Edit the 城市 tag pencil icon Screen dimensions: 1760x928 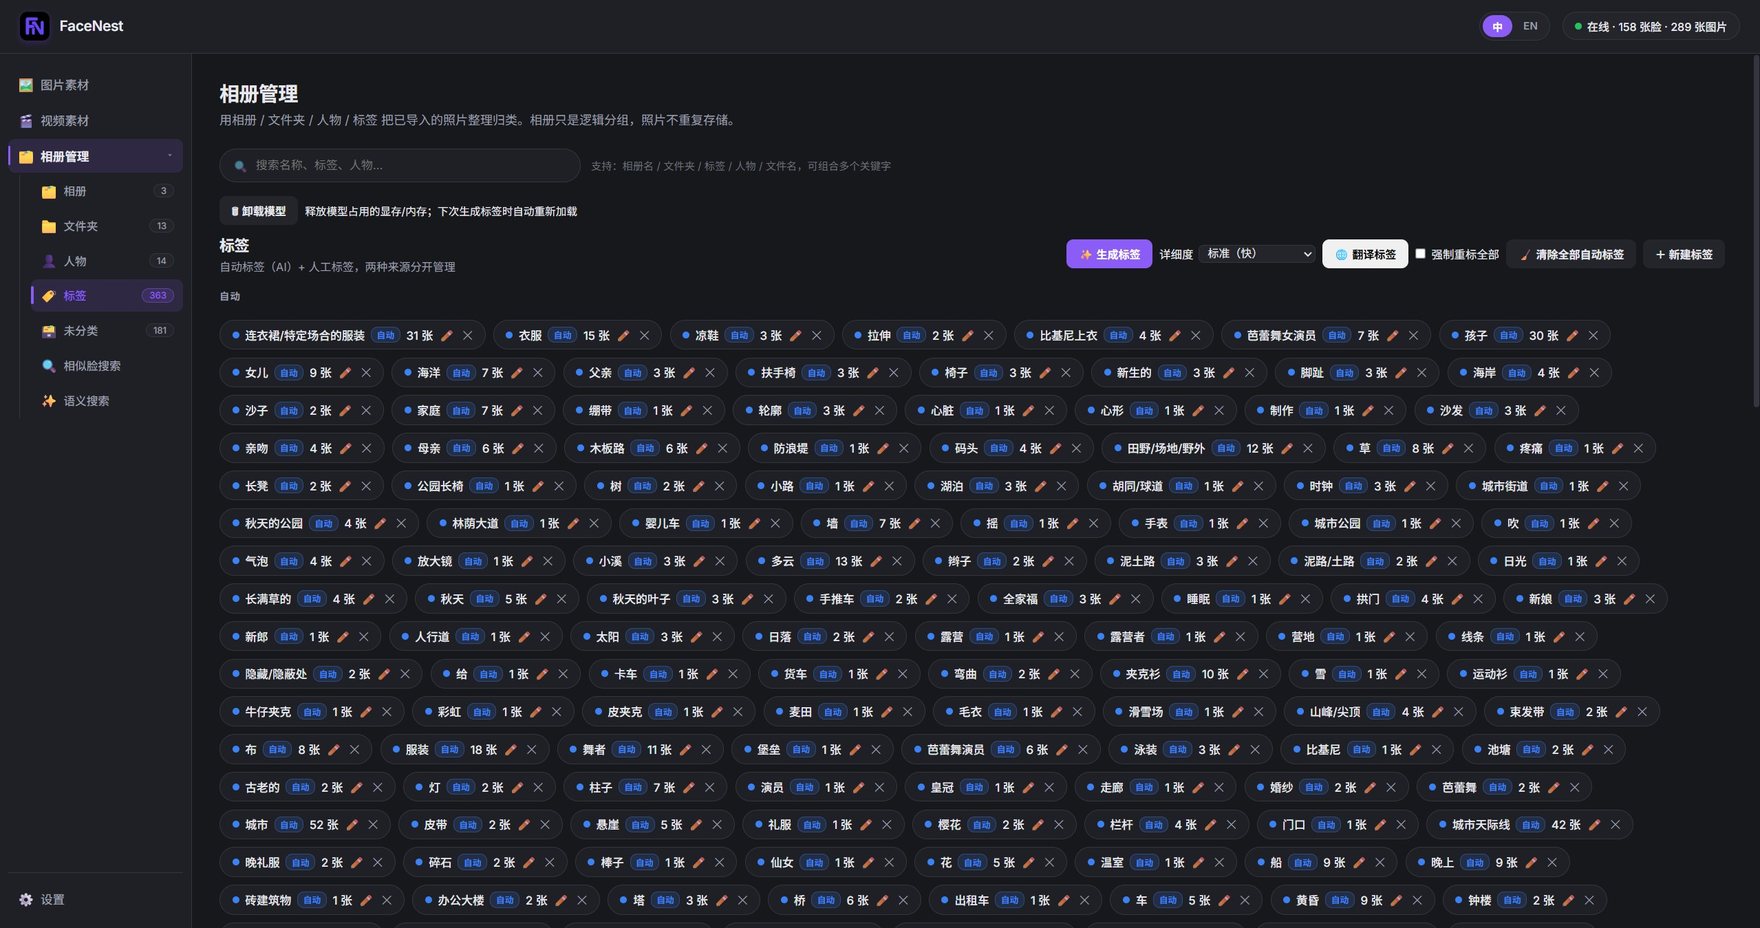[352, 825]
